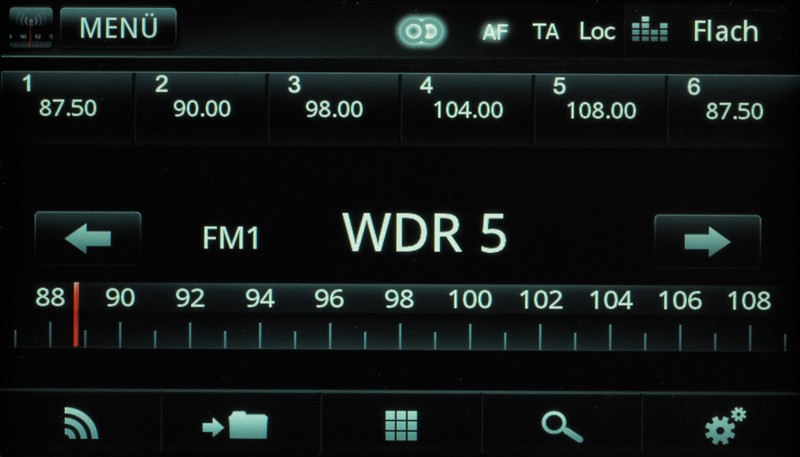Toggle AF alternative frequency
This screenshot has width=800, height=457.
click(495, 33)
